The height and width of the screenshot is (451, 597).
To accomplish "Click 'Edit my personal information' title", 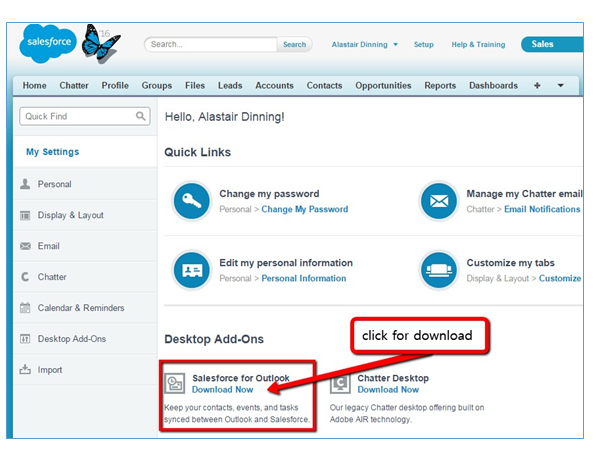I will coord(286,263).
